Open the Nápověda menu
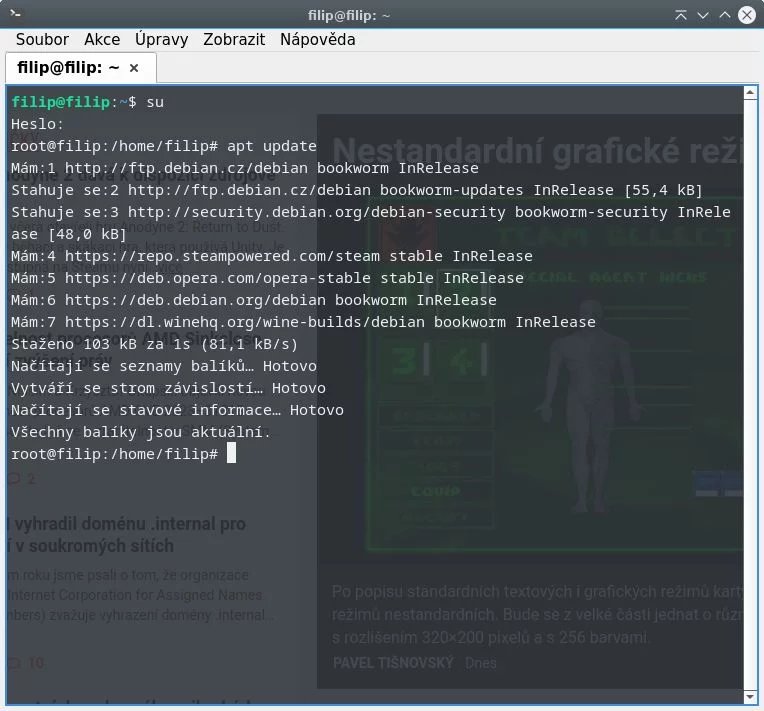The width and height of the screenshot is (764, 711). tap(317, 39)
